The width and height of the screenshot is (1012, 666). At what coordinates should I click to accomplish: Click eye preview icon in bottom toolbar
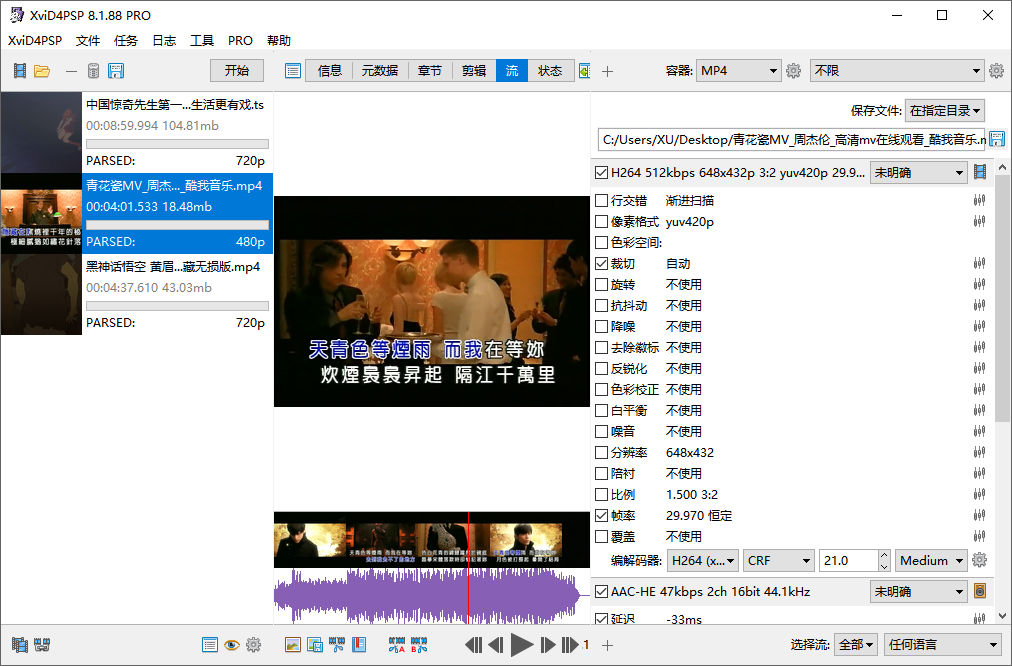tap(232, 644)
